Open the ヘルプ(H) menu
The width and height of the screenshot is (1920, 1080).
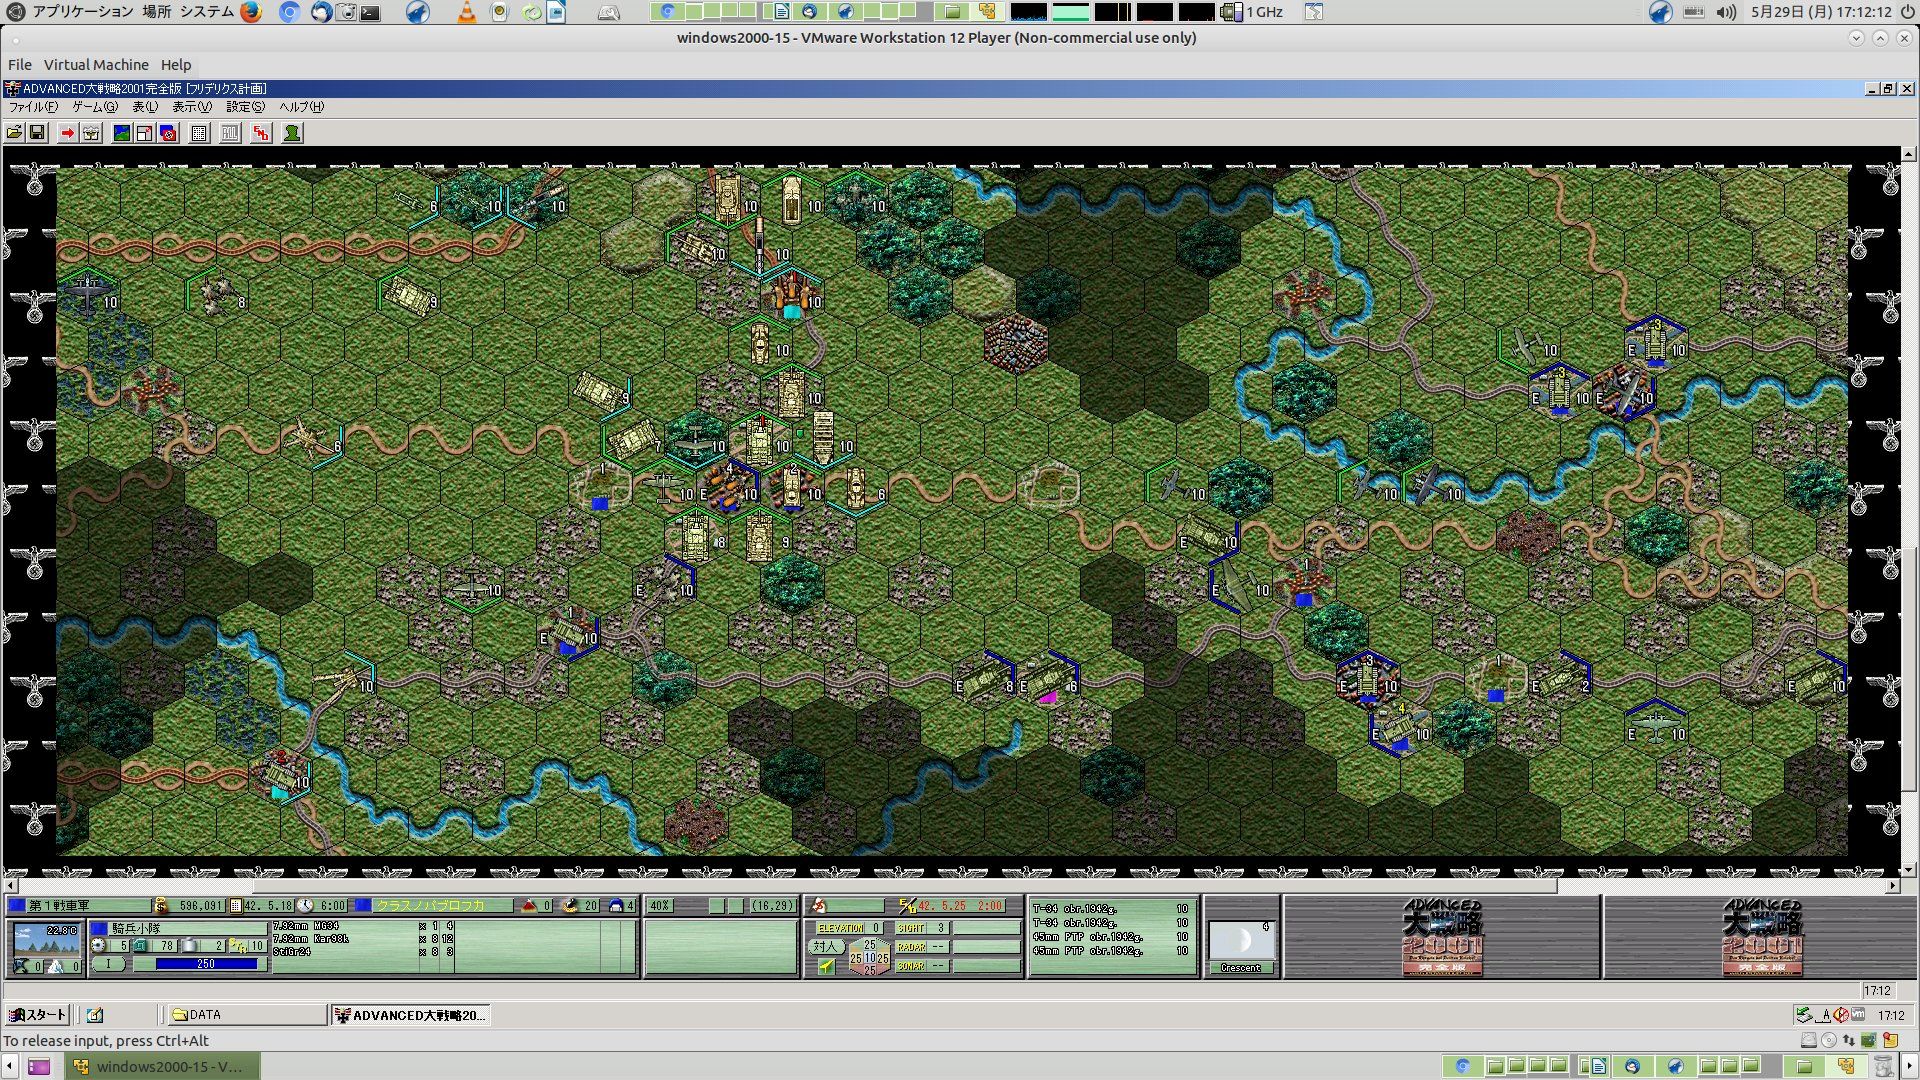point(301,107)
